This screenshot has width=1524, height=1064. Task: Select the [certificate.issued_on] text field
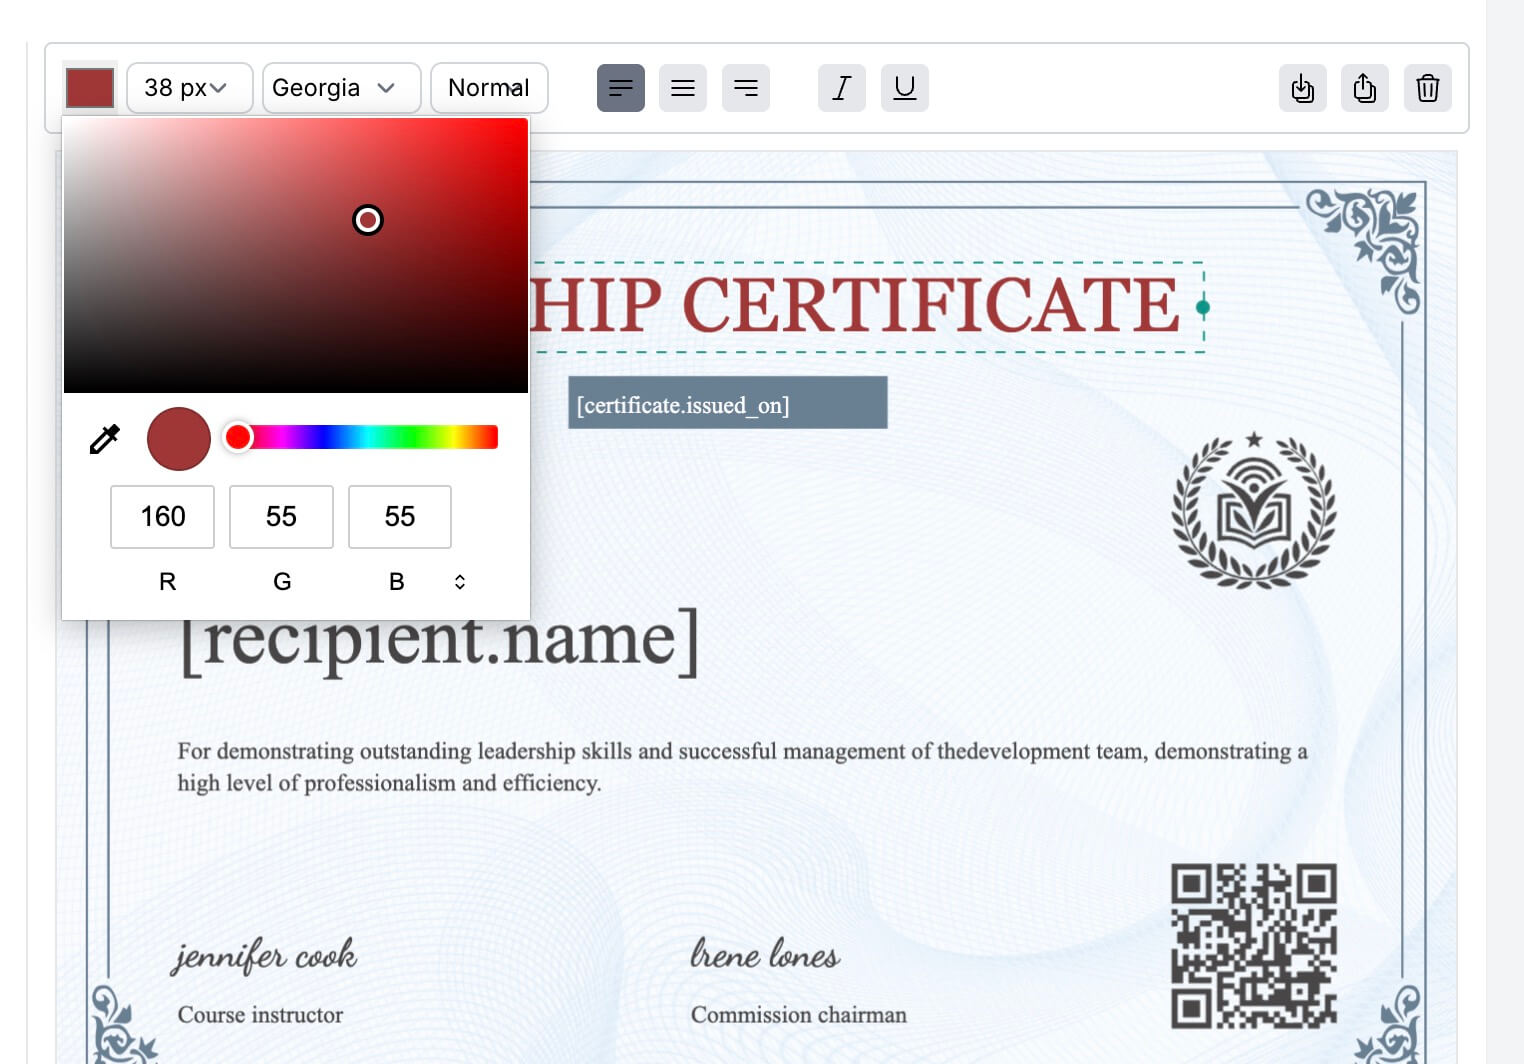click(727, 403)
